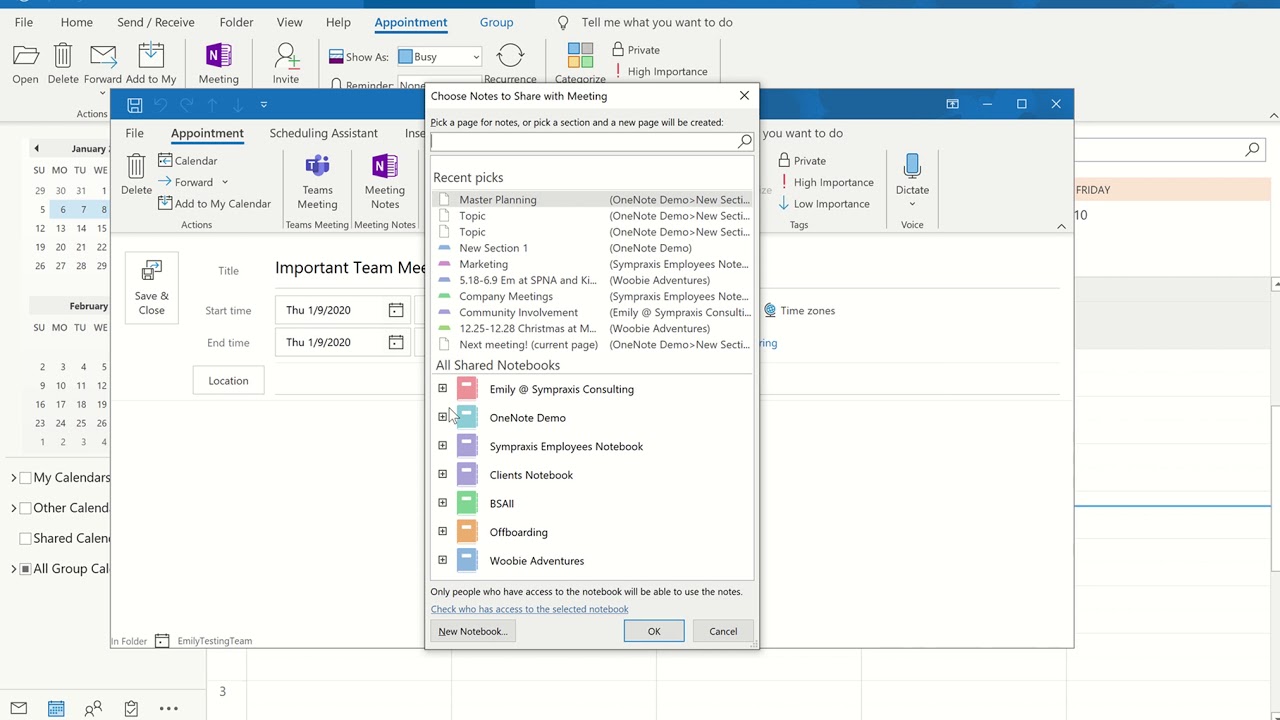Image resolution: width=1280 pixels, height=720 pixels.
Task: Click the Time zones globe icon
Action: click(x=769, y=311)
